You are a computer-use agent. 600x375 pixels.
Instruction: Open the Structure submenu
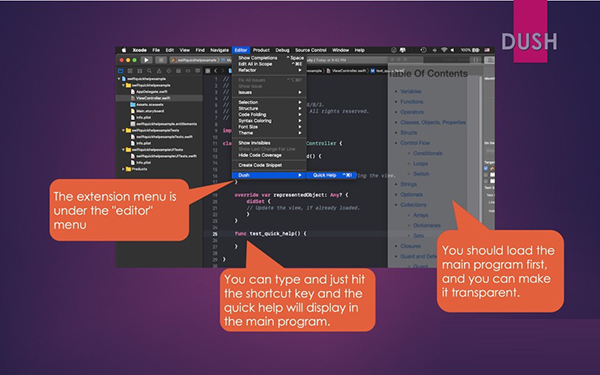click(x=269, y=108)
